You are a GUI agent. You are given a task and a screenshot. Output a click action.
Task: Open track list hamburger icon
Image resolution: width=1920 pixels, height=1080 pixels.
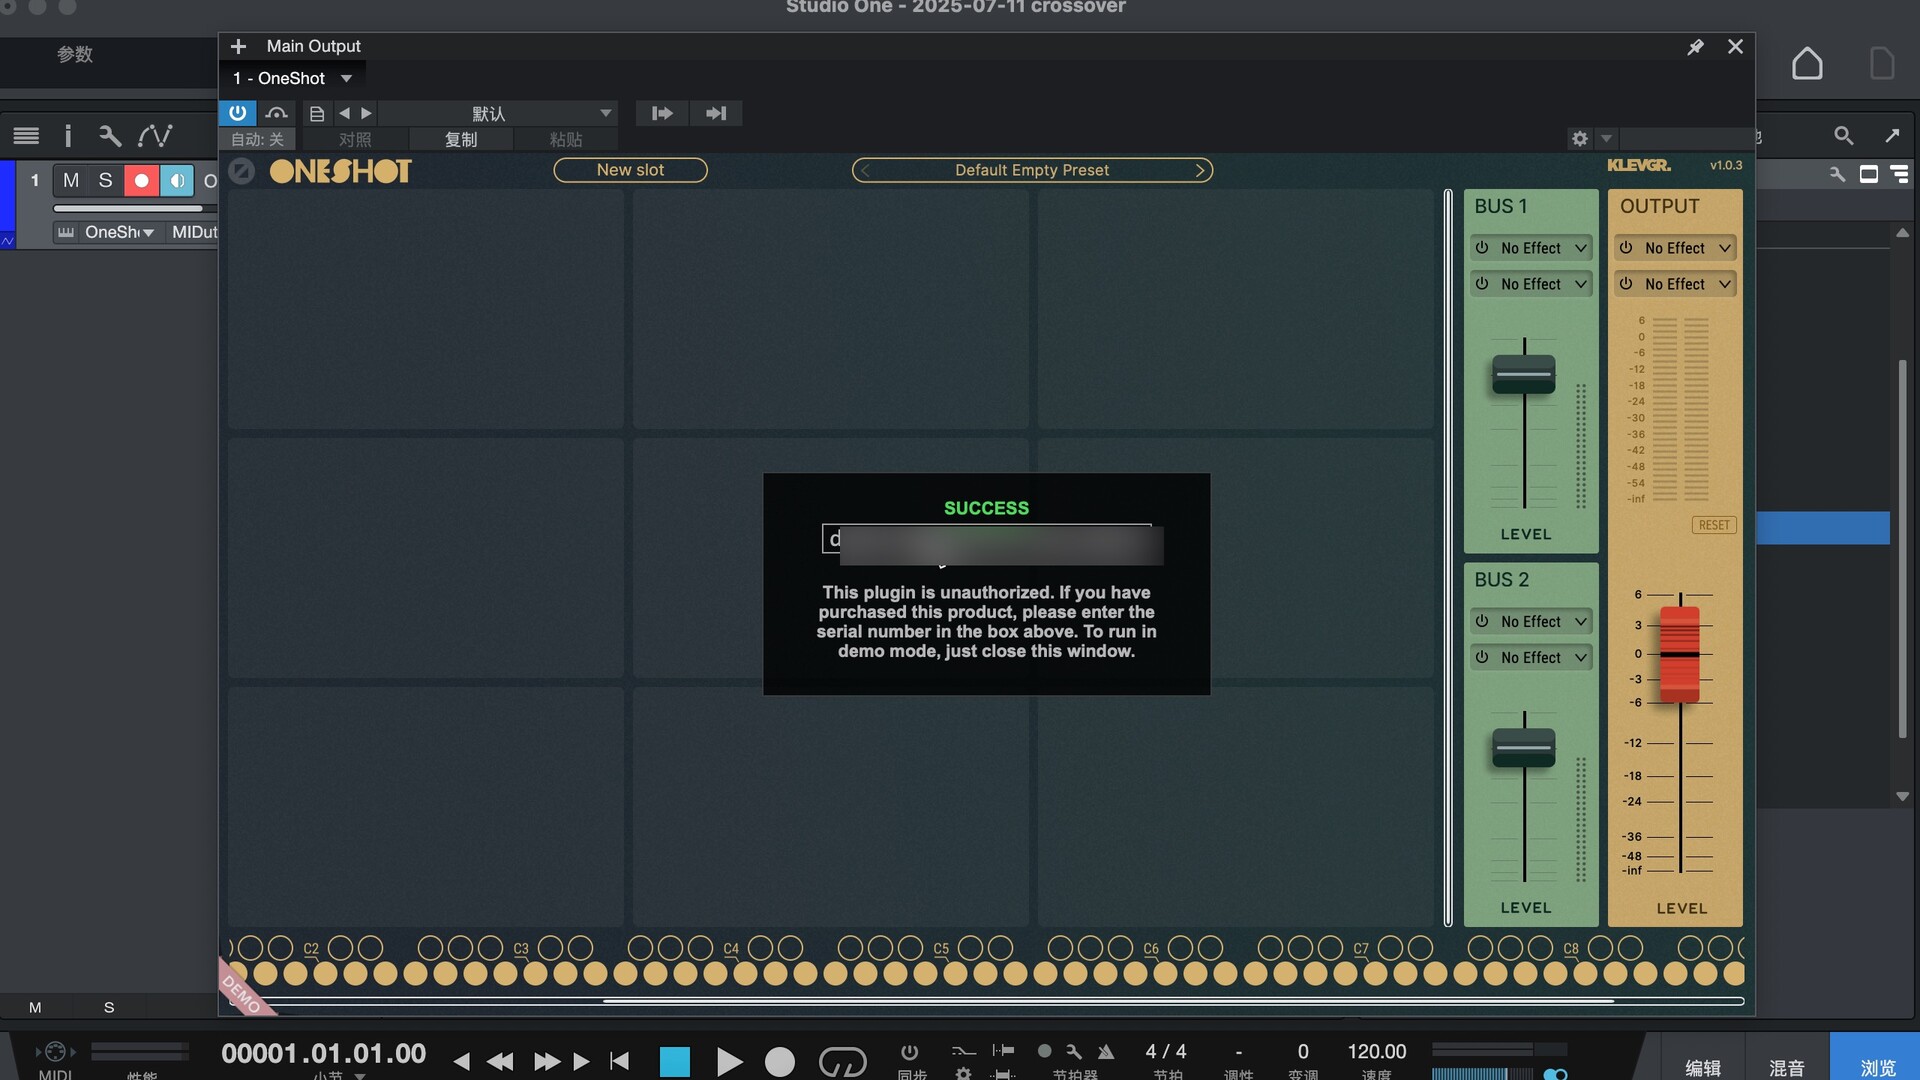pos(26,135)
